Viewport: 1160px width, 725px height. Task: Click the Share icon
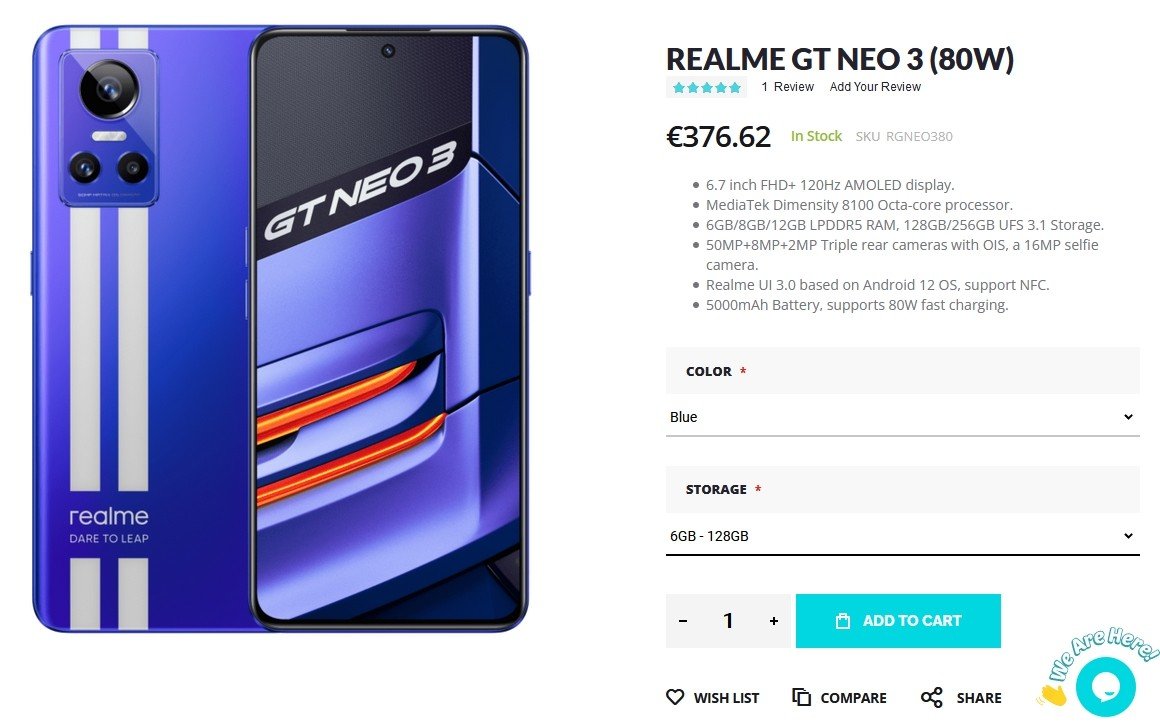click(931, 697)
